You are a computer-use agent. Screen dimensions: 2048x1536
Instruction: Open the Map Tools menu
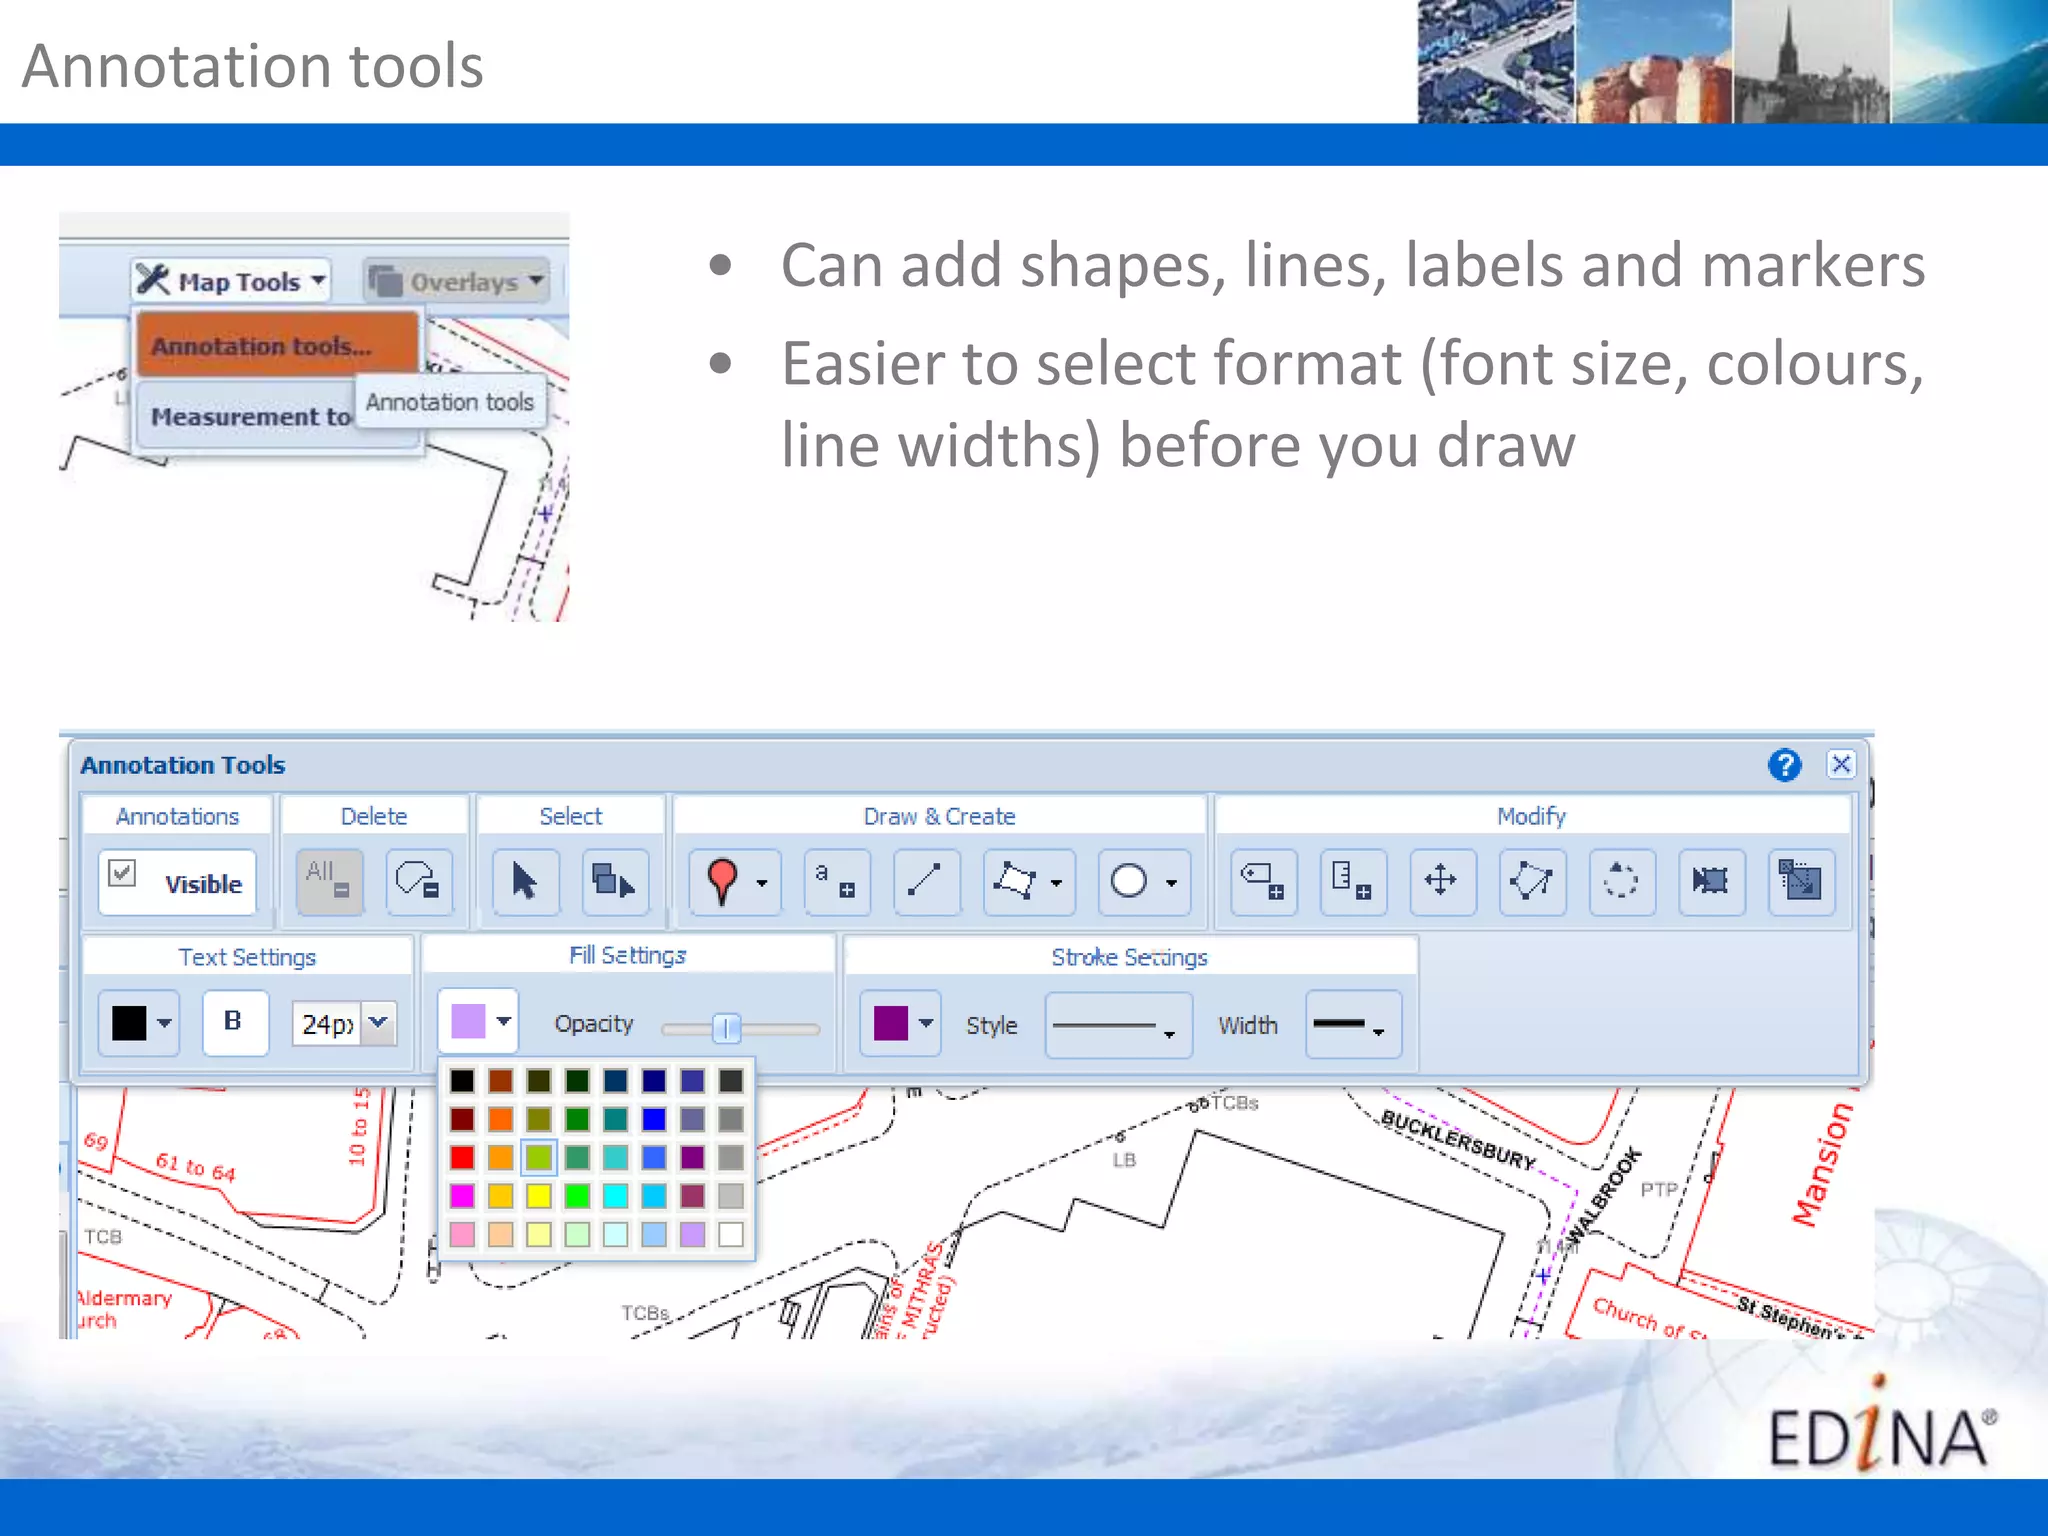(x=231, y=281)
